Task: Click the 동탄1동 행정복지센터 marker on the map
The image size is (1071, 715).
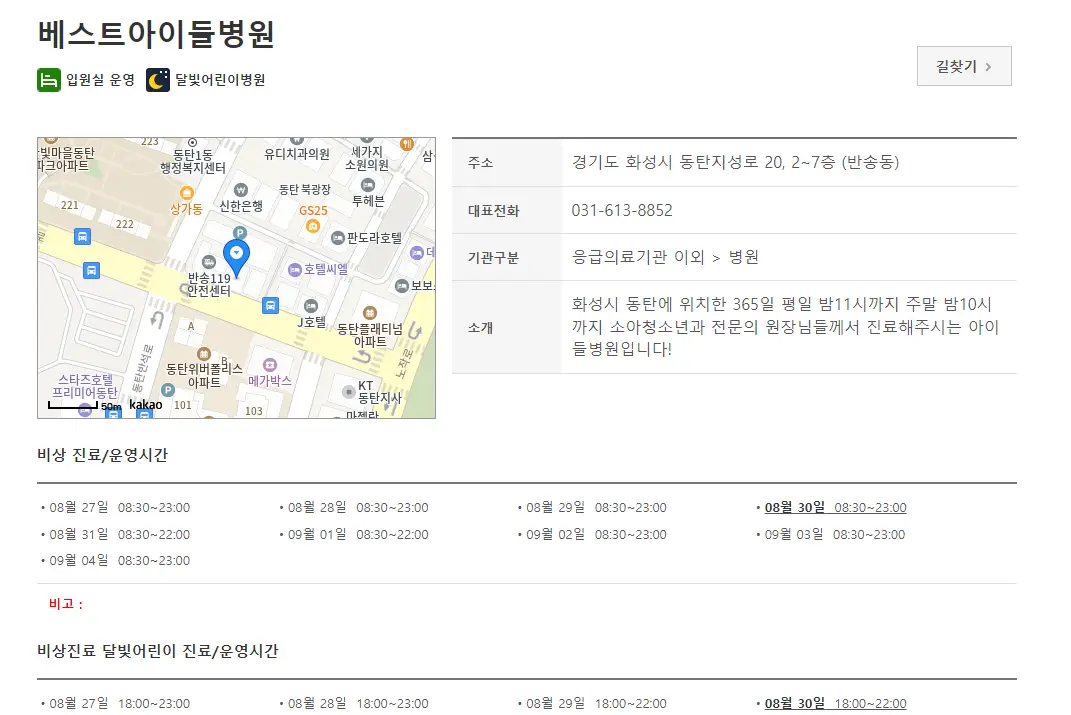Action: (x=192, y=142)
